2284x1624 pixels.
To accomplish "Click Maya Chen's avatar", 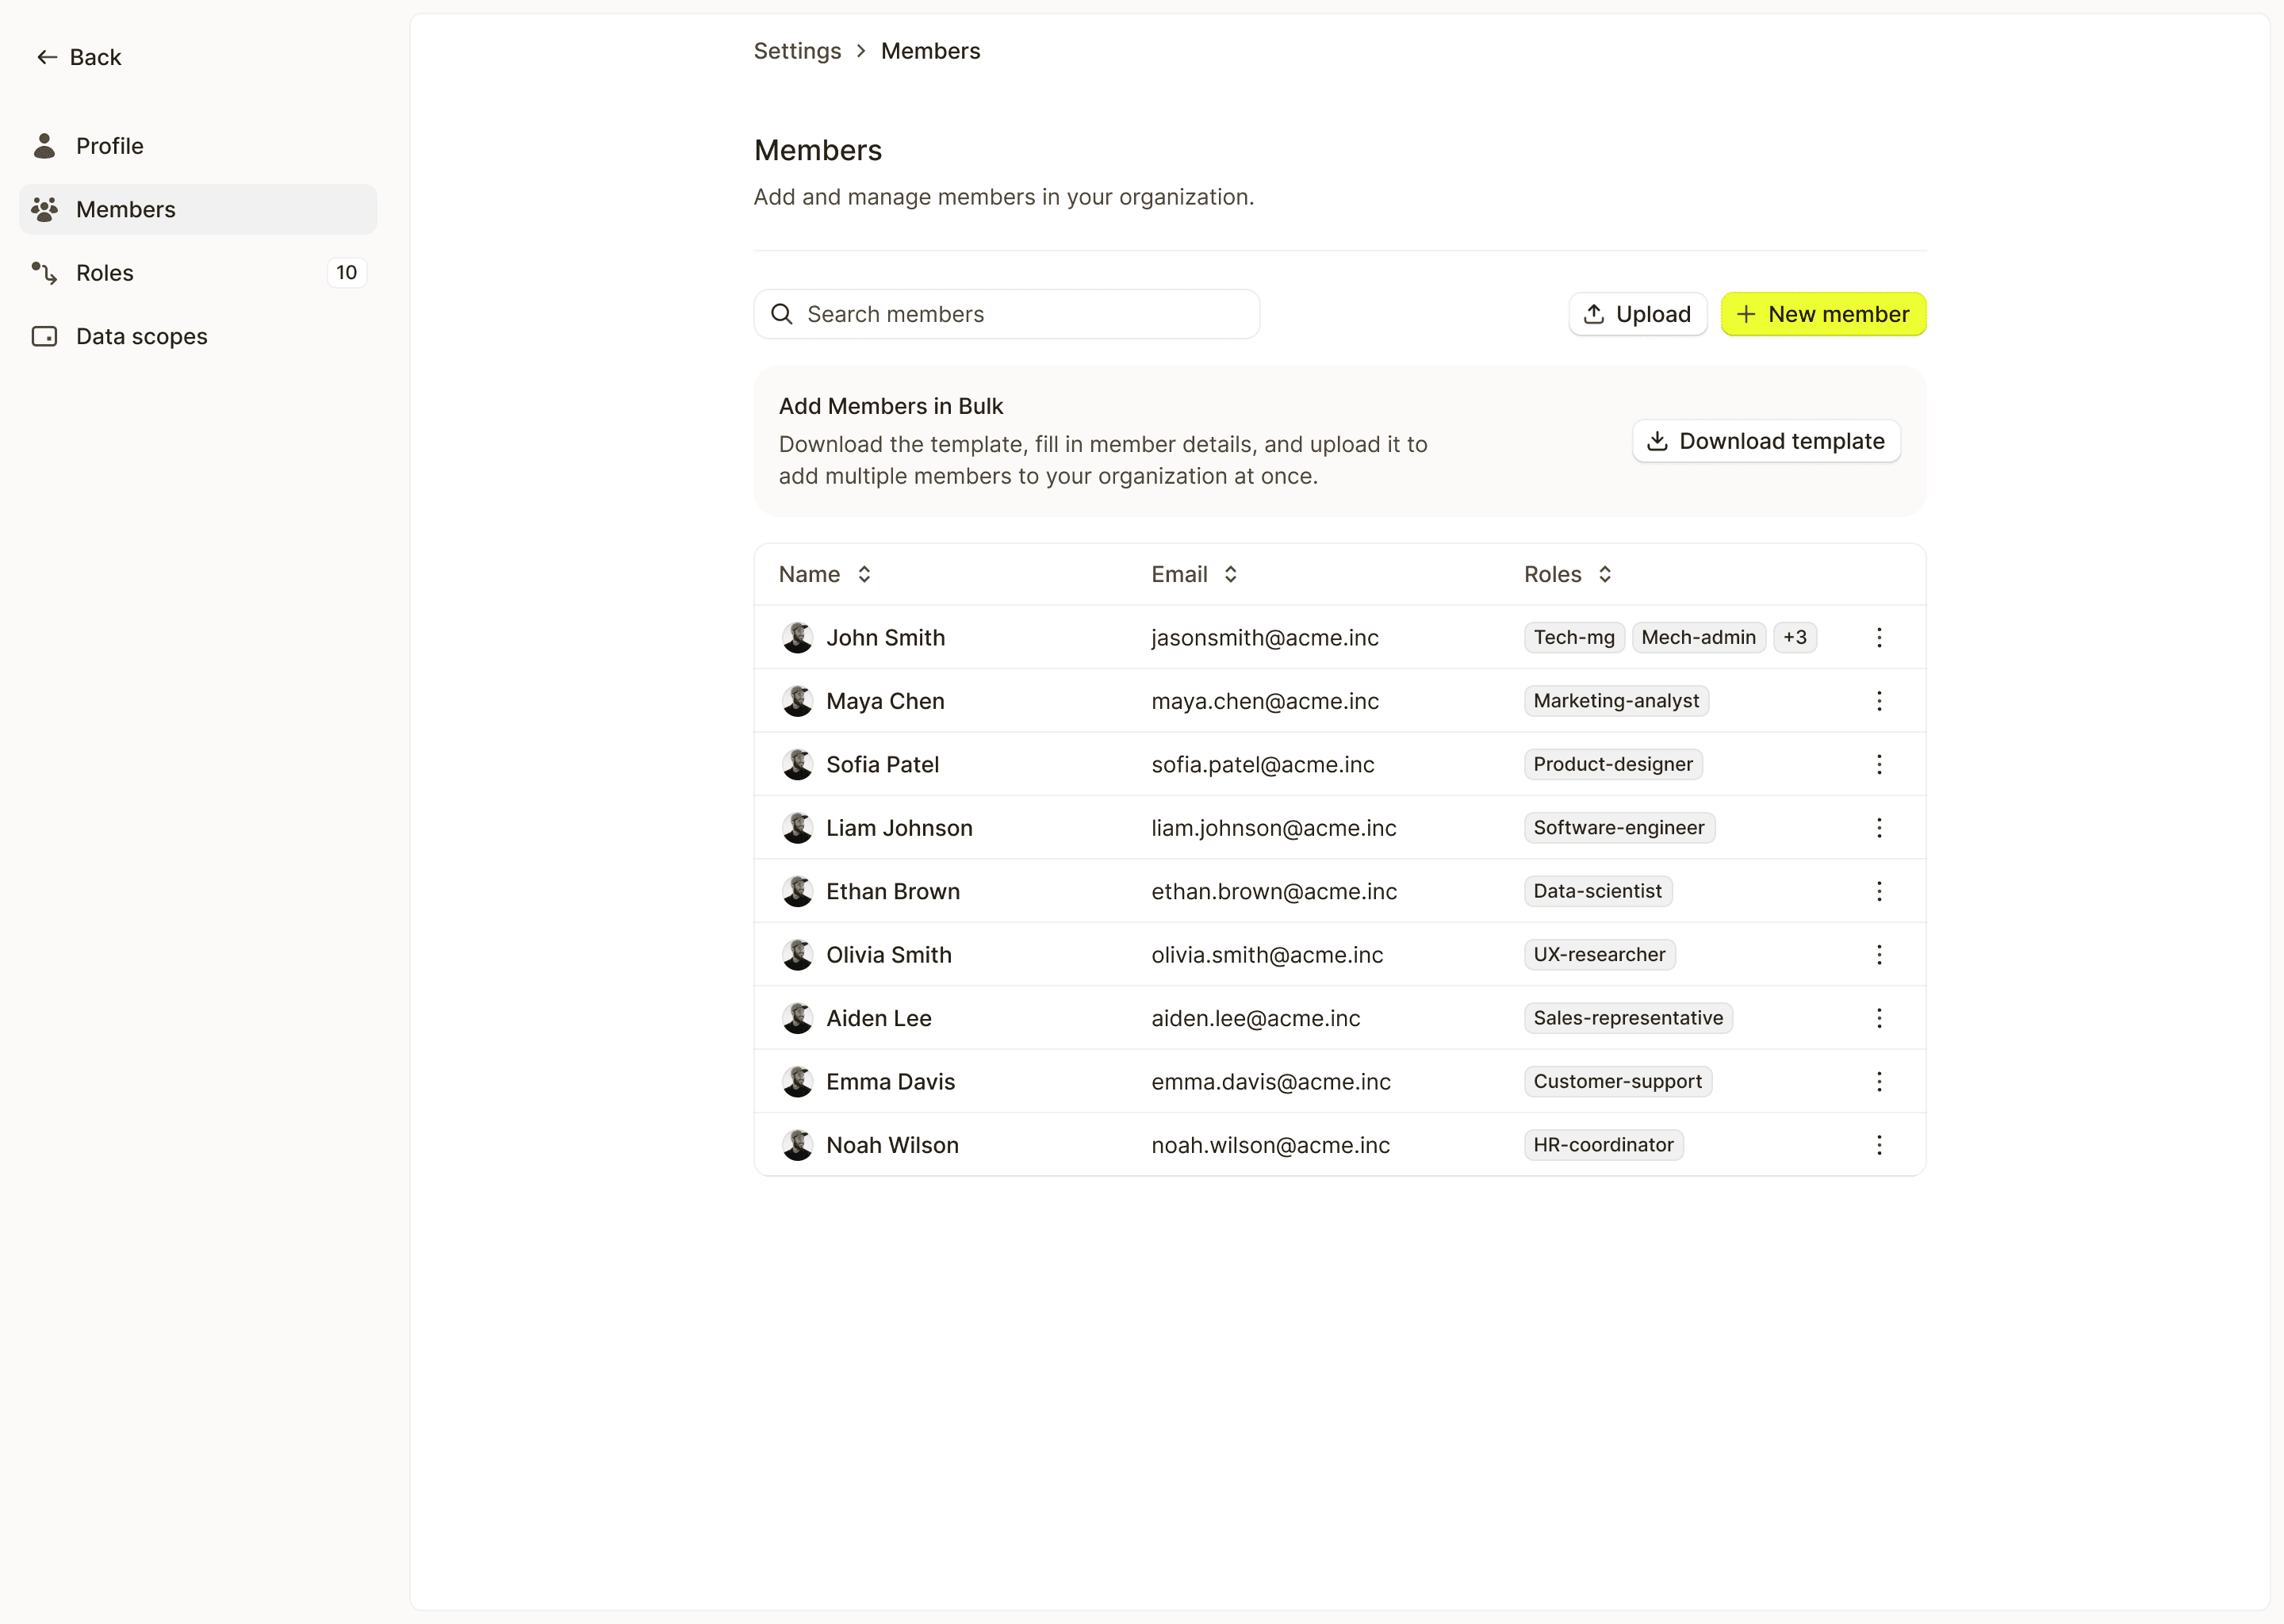I will pyautogui.click(x=797, y=701).
